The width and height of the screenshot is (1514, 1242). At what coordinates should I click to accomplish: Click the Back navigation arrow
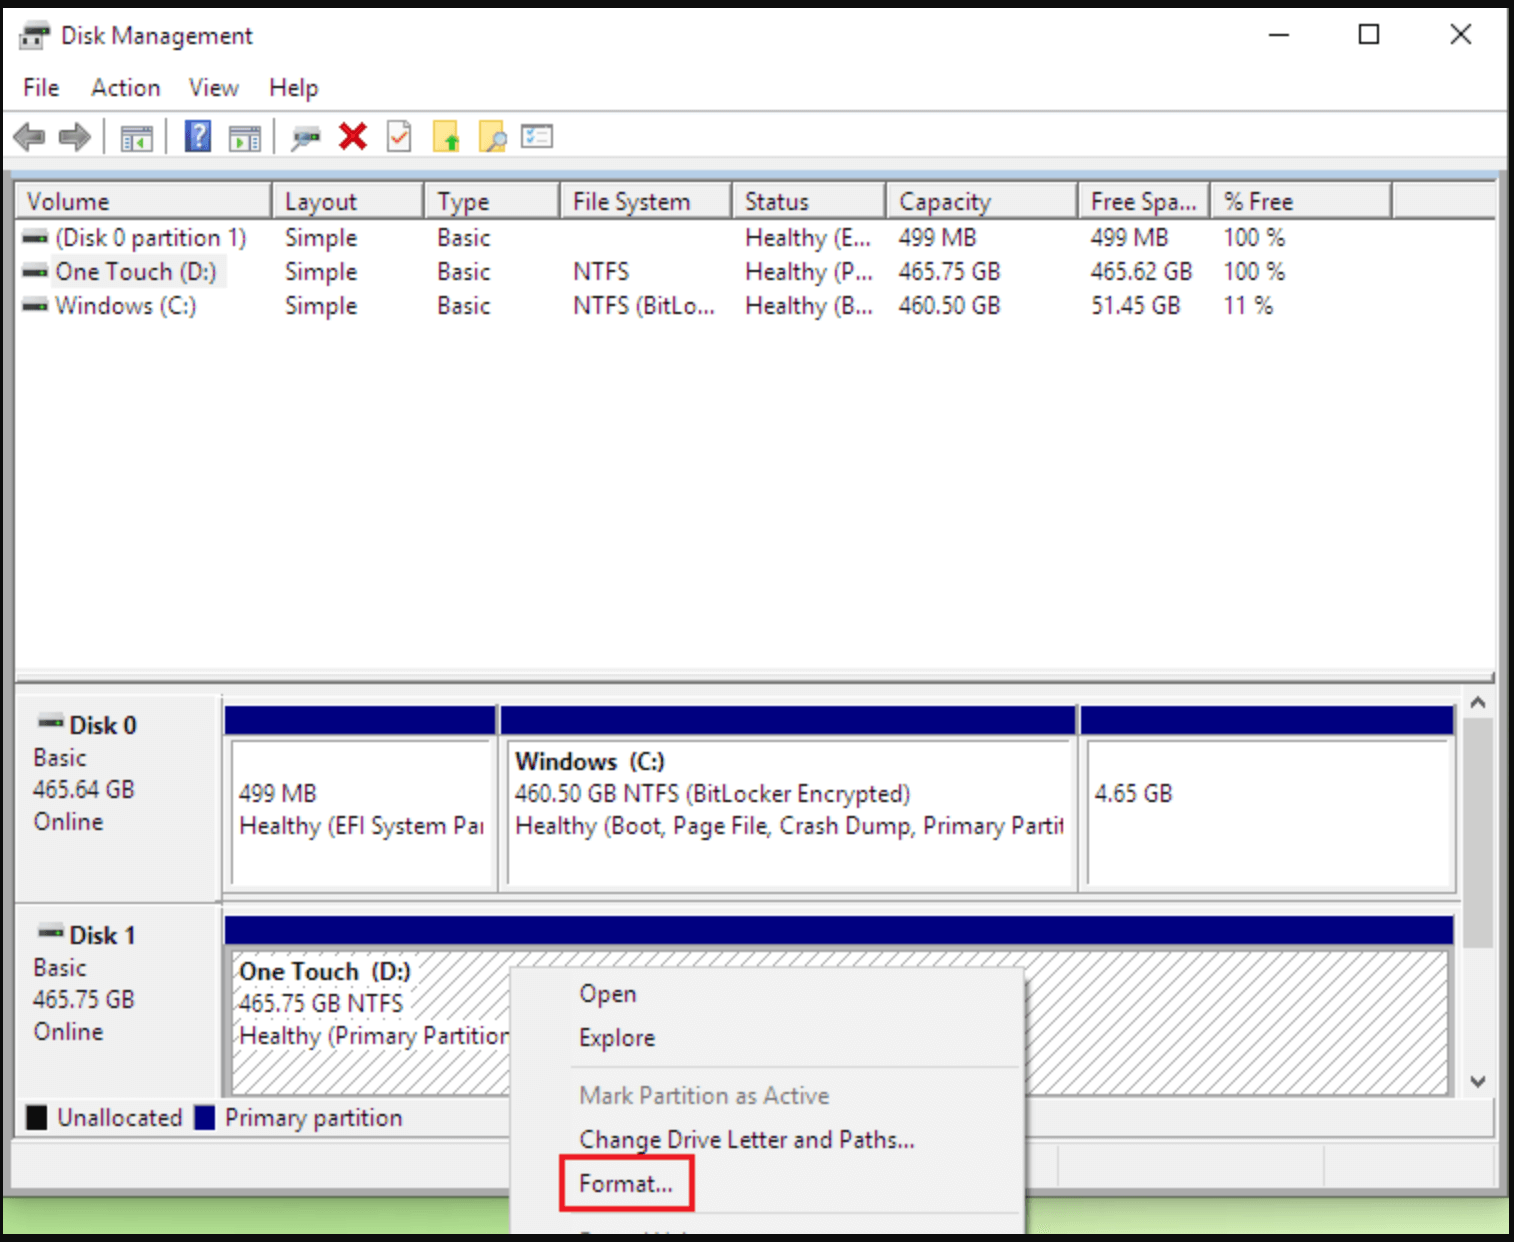pos(29,136)
